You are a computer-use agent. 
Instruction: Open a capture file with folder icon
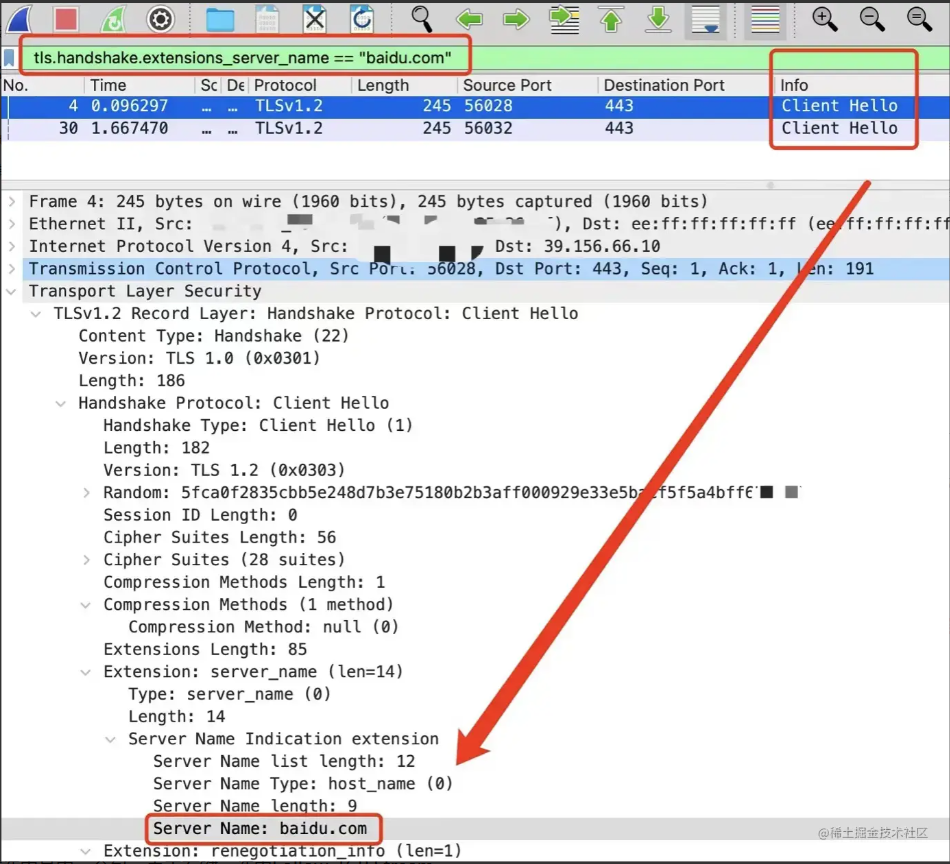(220, 19)
